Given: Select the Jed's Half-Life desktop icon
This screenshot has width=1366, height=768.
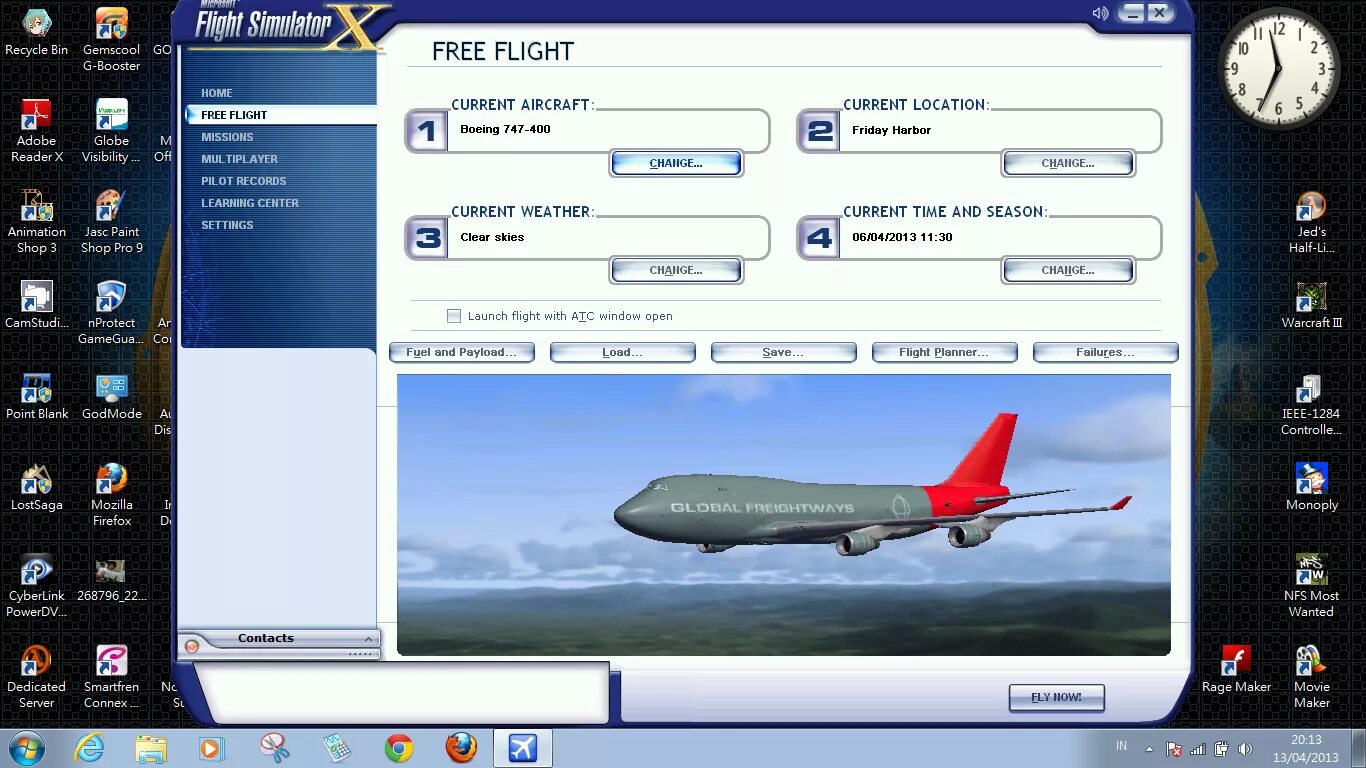Looking at the screenshot, I should [1311, 222].
